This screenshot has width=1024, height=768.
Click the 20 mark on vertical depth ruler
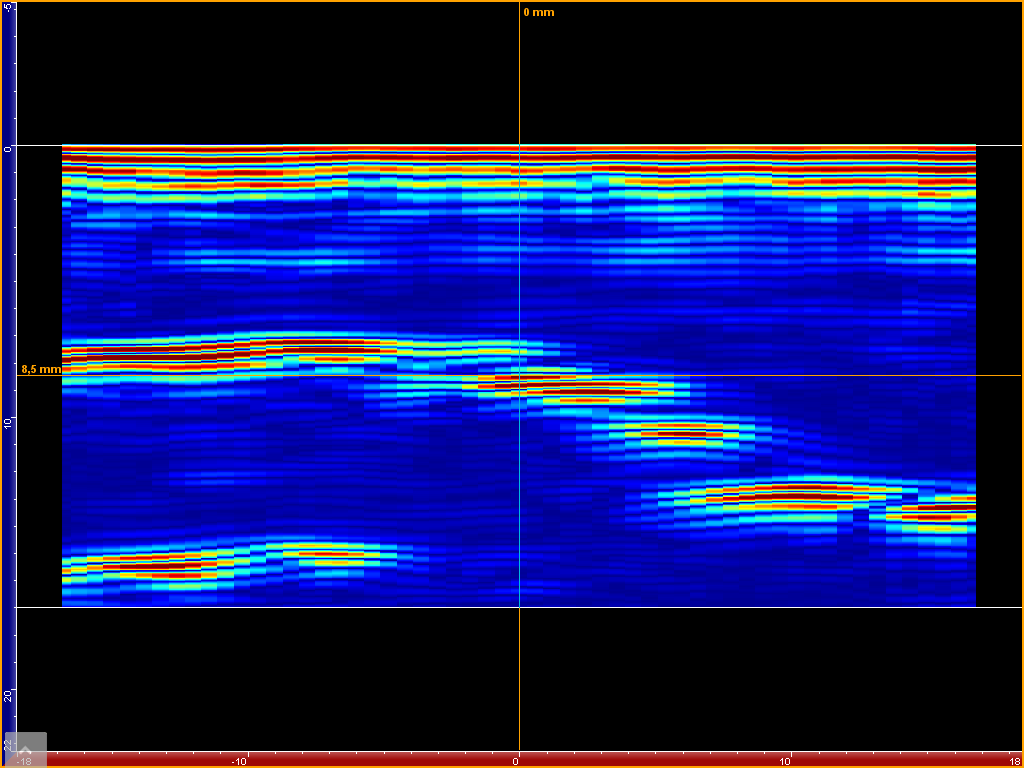click(8, 695)
